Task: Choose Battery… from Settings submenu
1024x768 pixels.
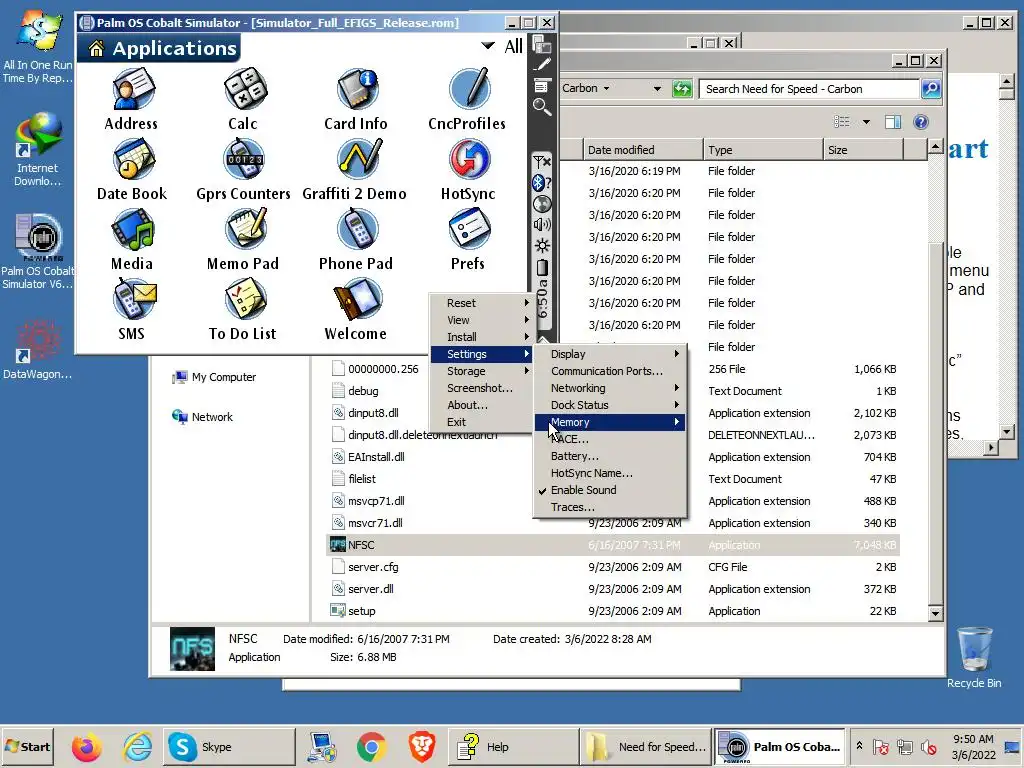Action: pyautogui.click(x=610, y=456)
